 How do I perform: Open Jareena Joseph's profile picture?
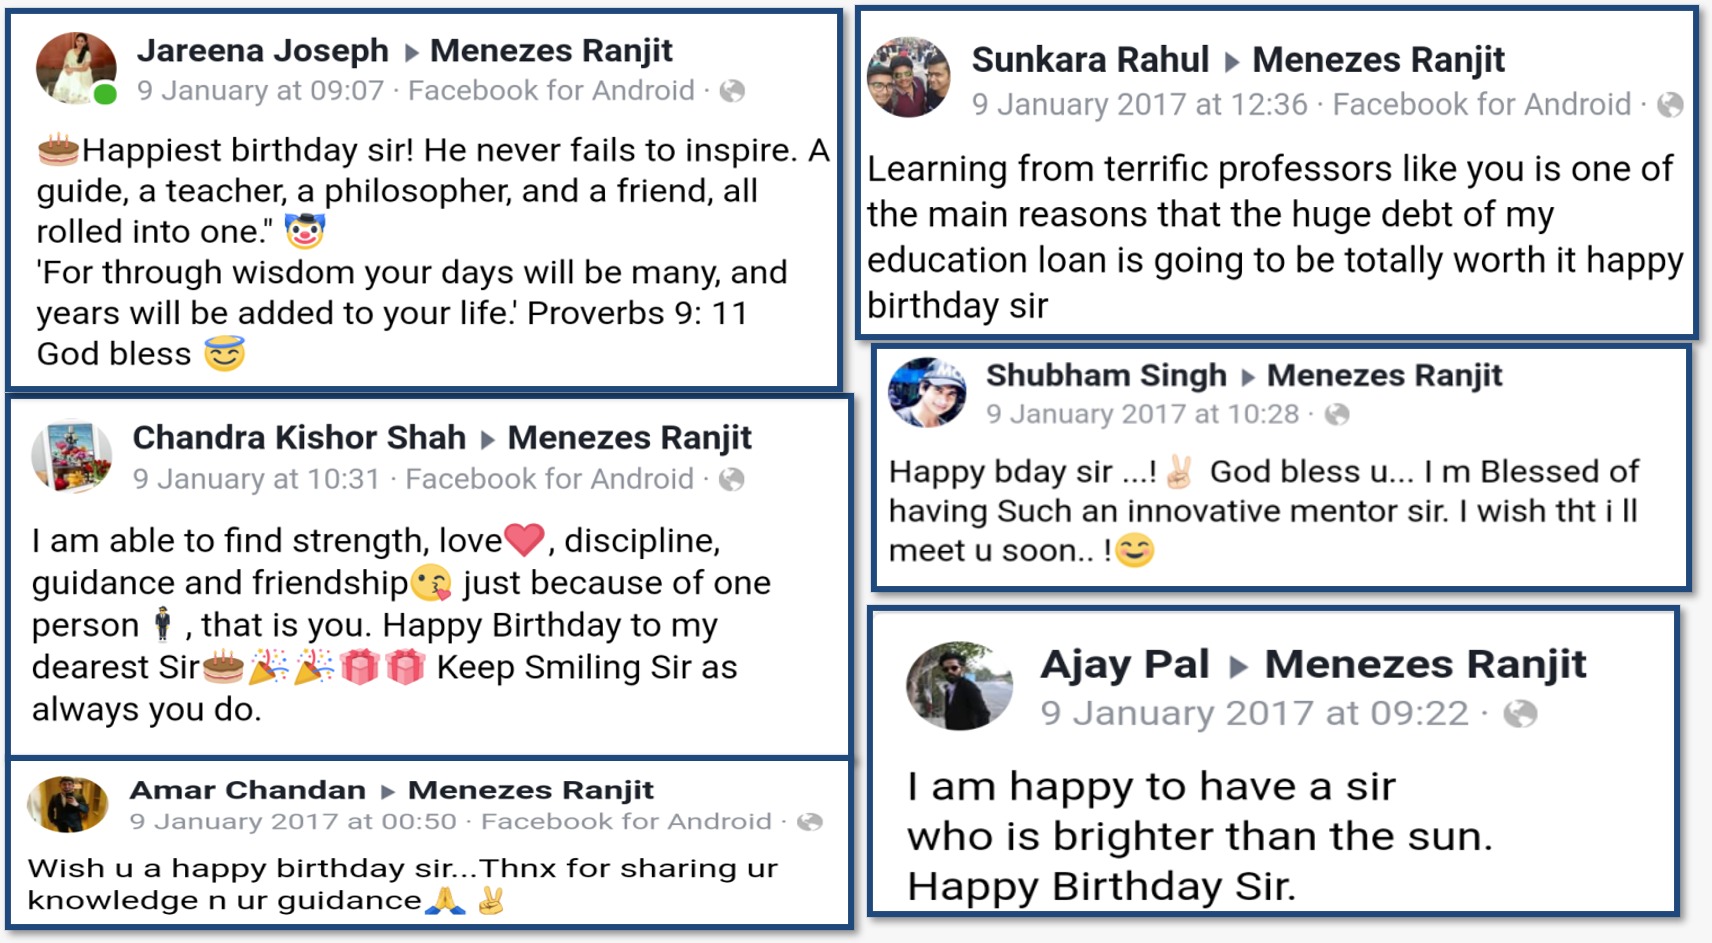point(76,68)
